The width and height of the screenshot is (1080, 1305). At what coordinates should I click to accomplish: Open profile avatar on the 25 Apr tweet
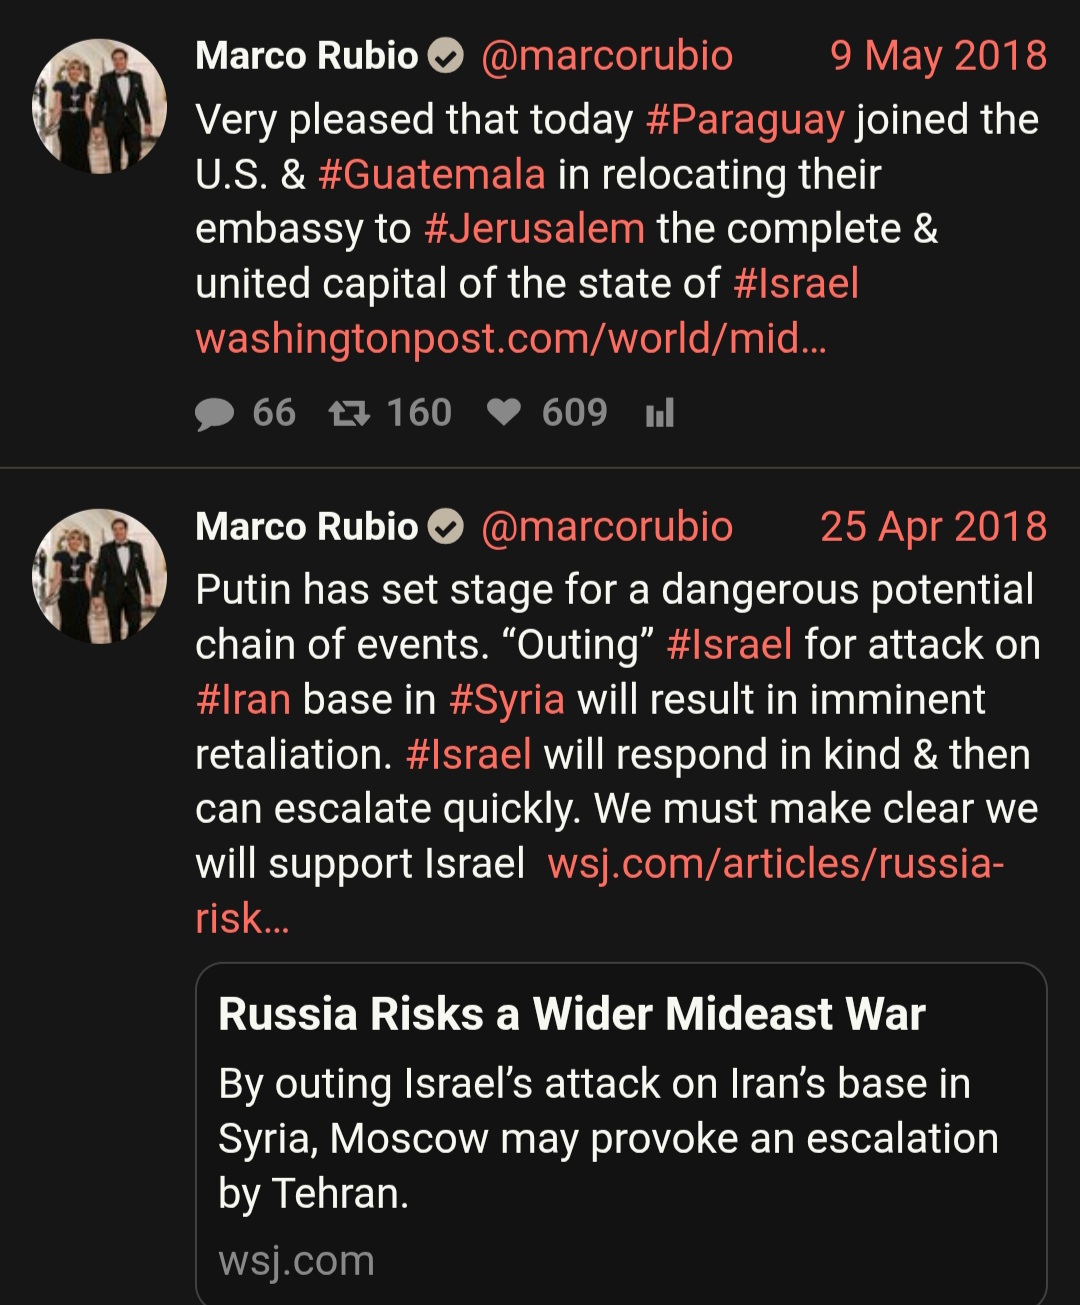click(100, 576)
